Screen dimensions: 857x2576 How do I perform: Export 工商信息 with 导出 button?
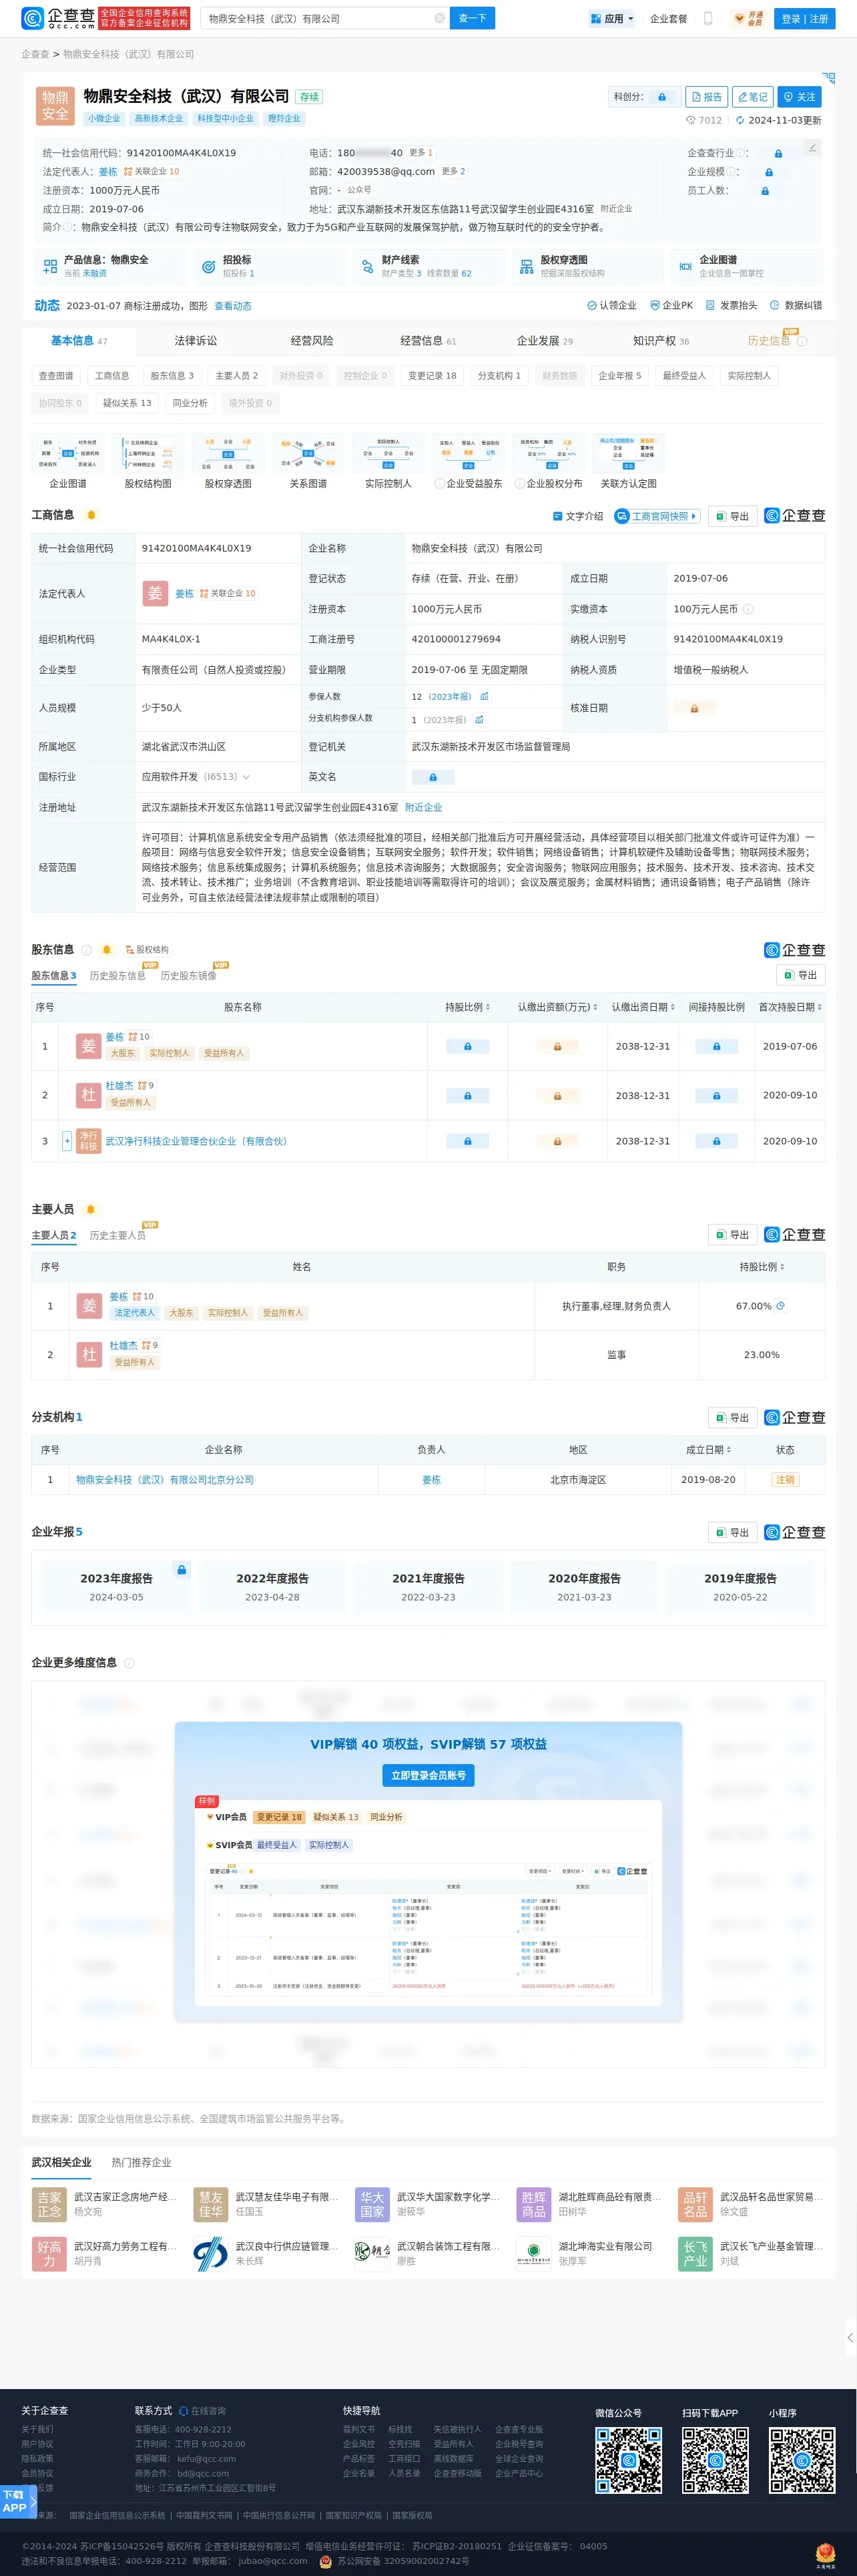(733, 516)
